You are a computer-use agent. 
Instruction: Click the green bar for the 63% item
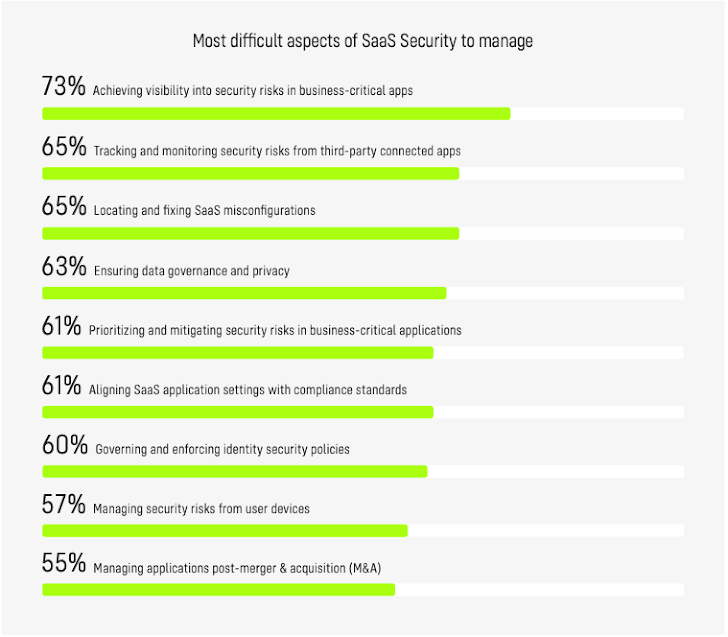[x=244, y=293]
